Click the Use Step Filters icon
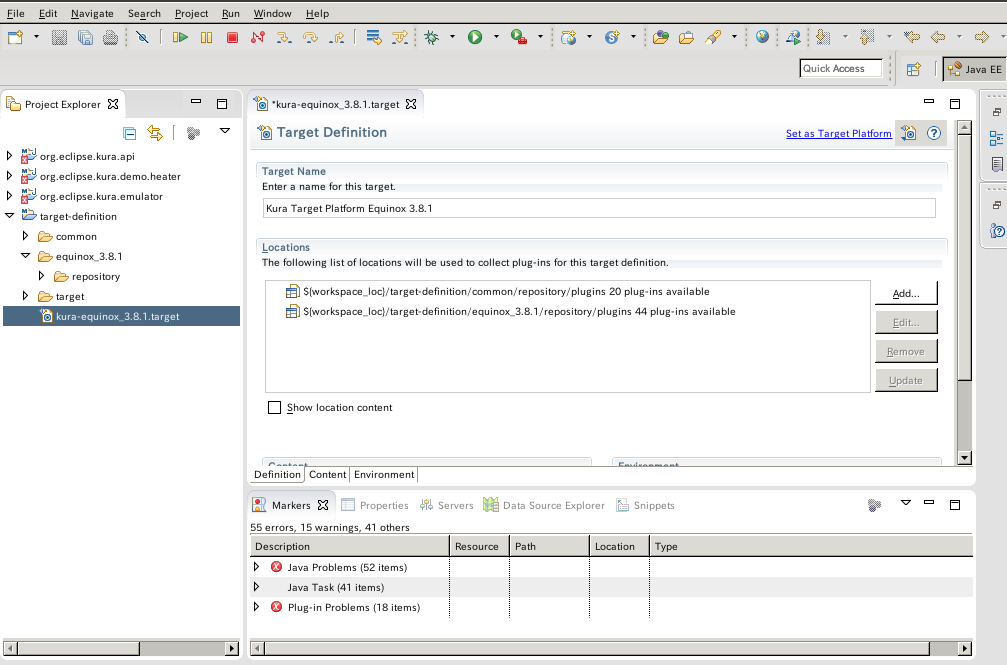This screenshot has height=665, width=1007. (400, 37)
